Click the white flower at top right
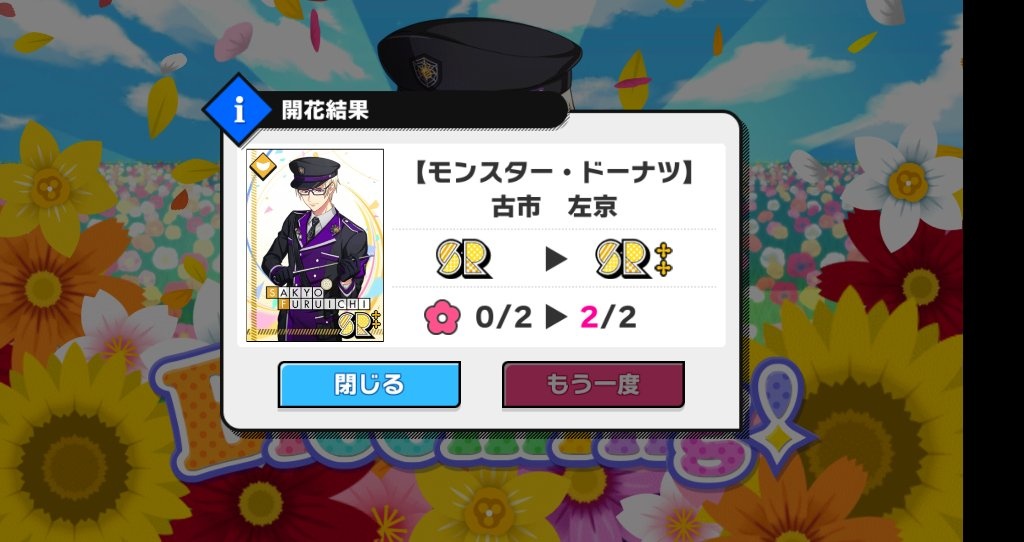Screen dimensions: 1024x542 coord(907,182)
